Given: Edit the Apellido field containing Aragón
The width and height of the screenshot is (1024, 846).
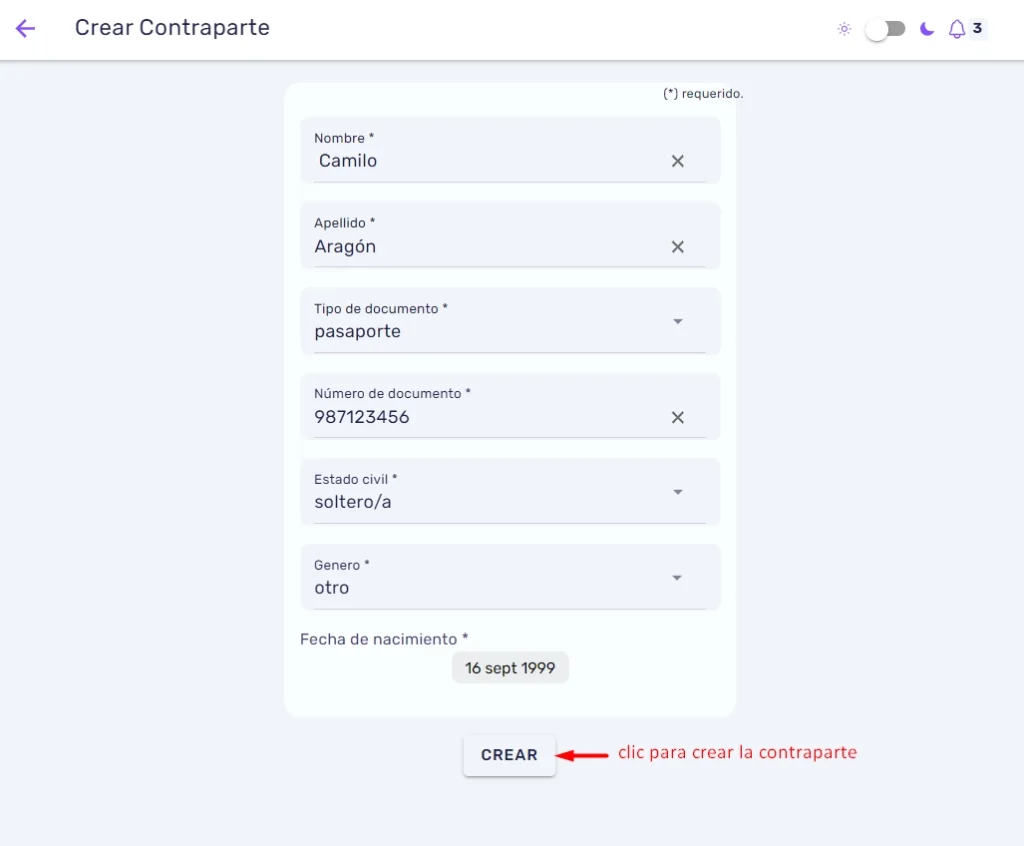Looking at the screenshot, I should (509, 236).
